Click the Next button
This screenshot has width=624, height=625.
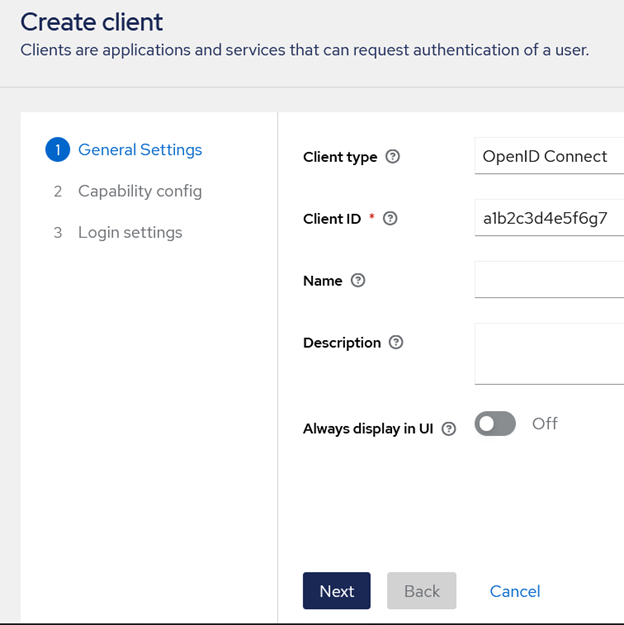tap(337, 591)
